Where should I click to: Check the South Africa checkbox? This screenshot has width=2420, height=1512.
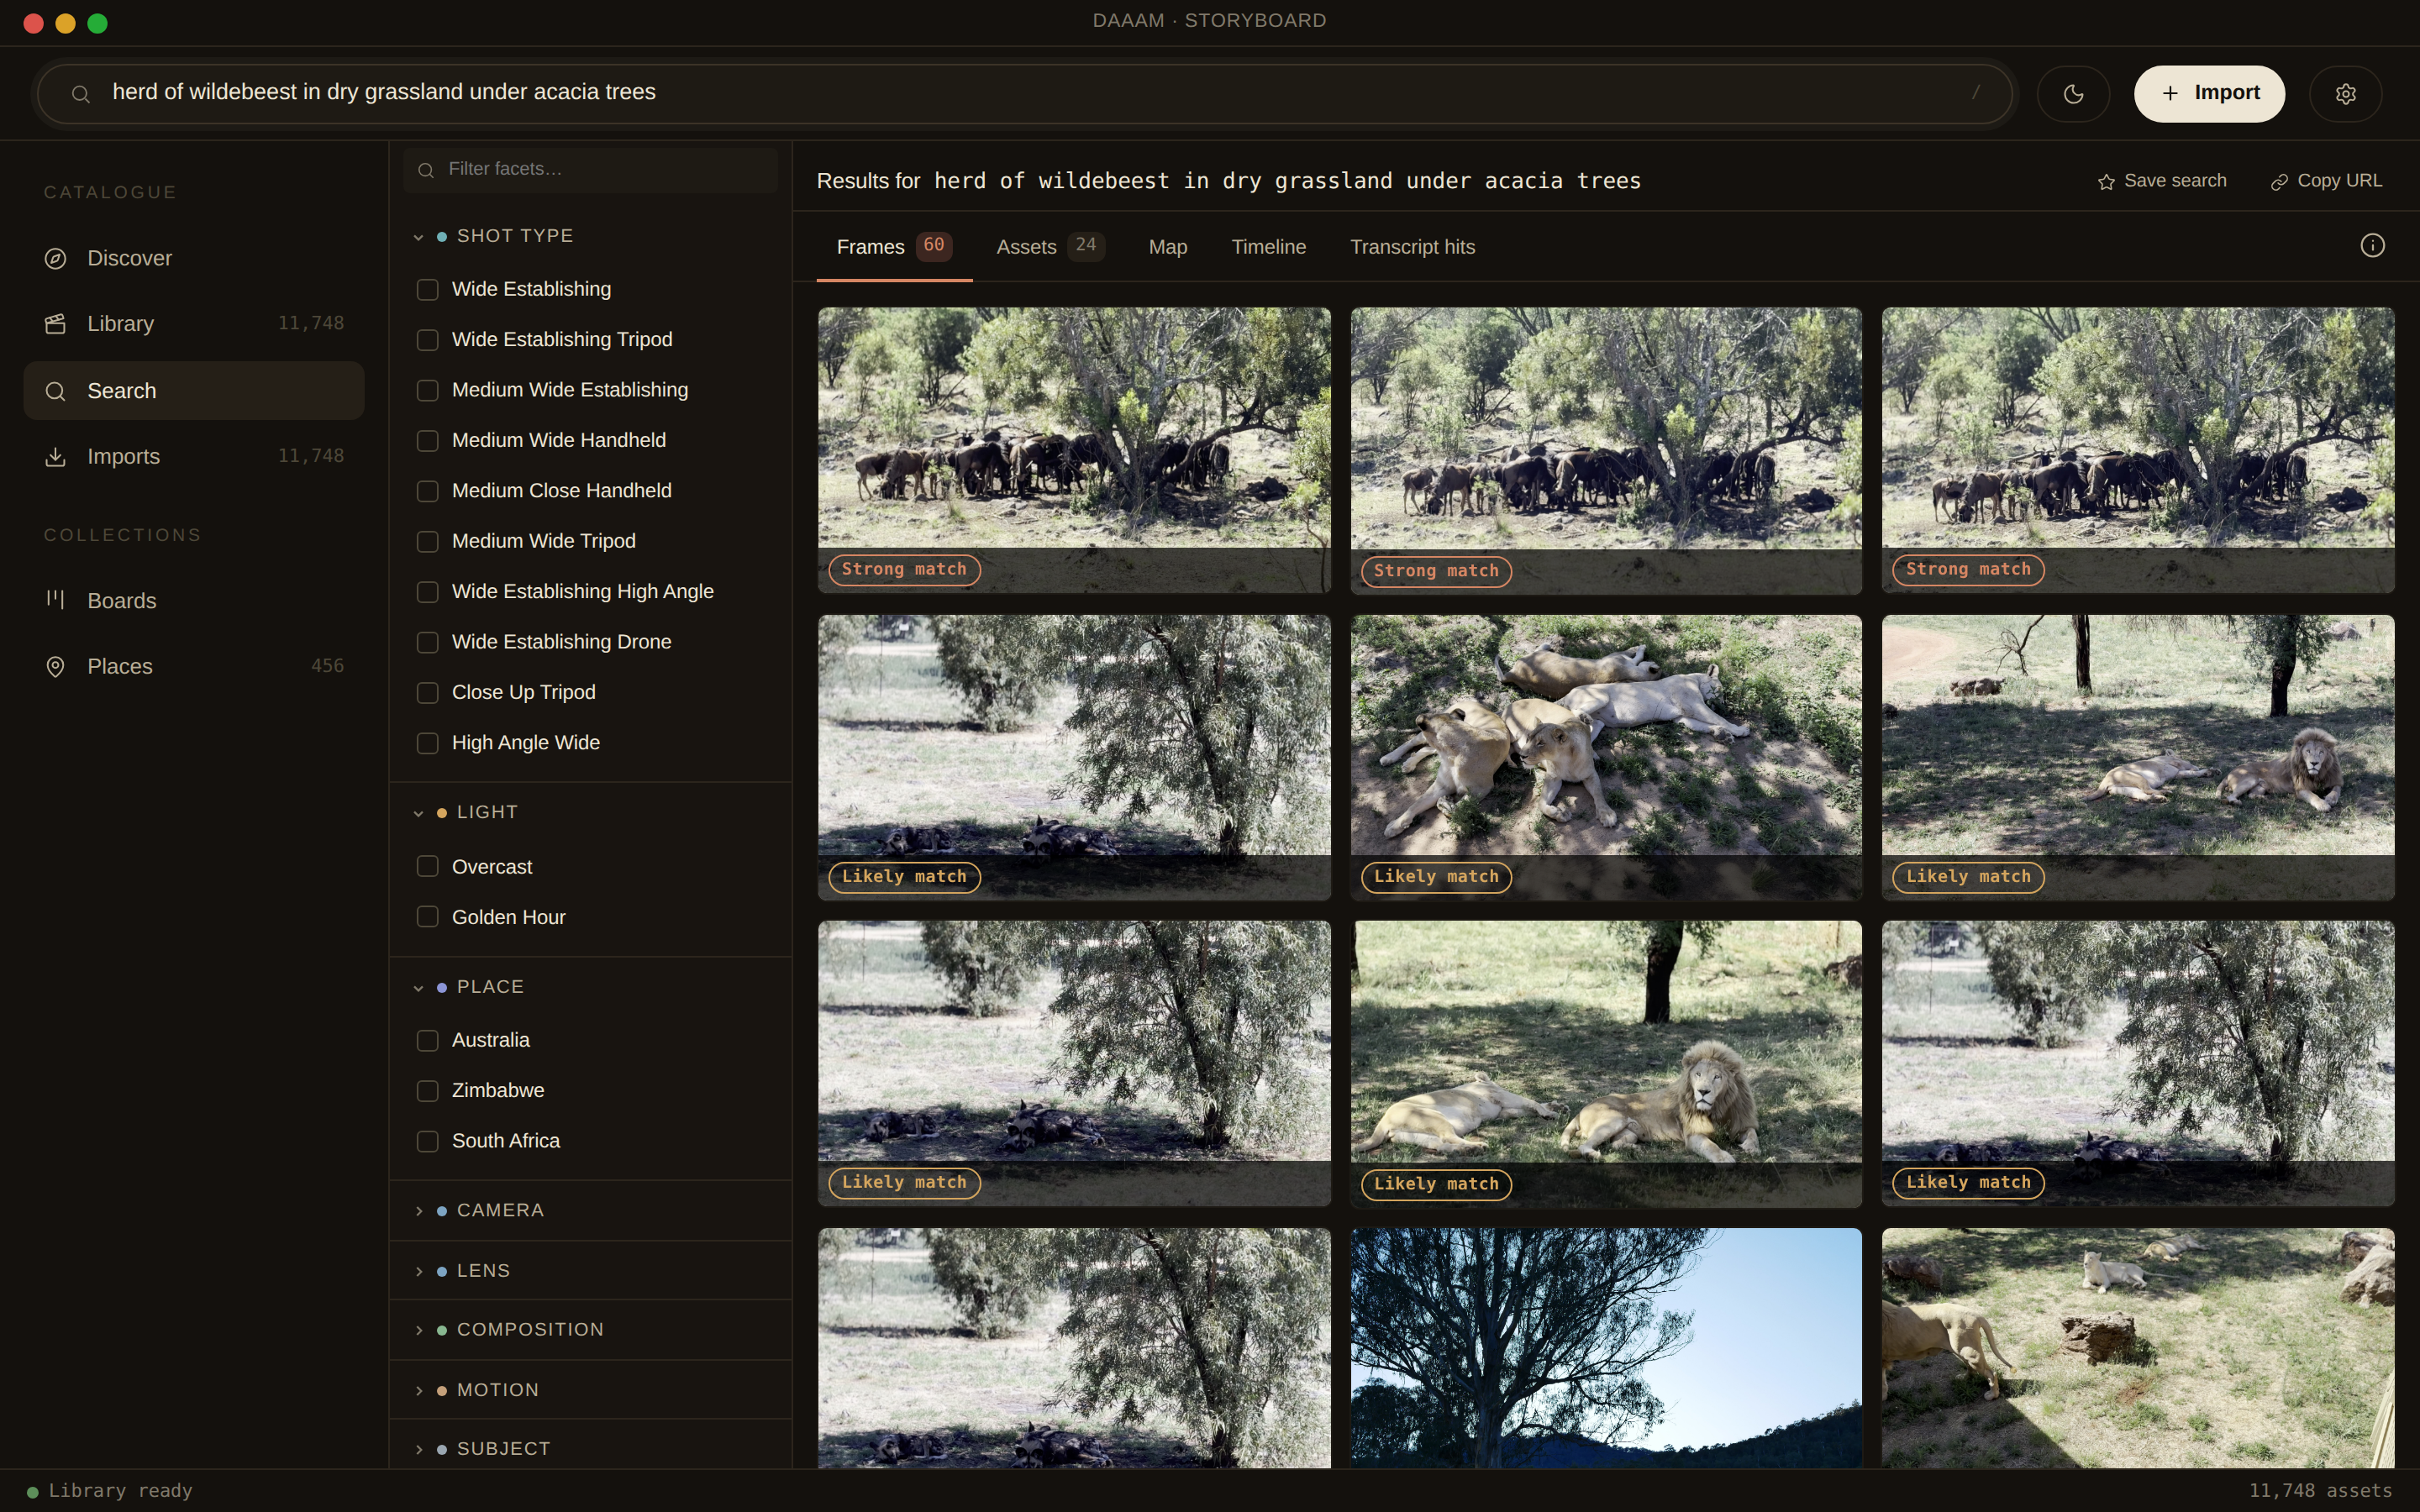[427, 1141]
